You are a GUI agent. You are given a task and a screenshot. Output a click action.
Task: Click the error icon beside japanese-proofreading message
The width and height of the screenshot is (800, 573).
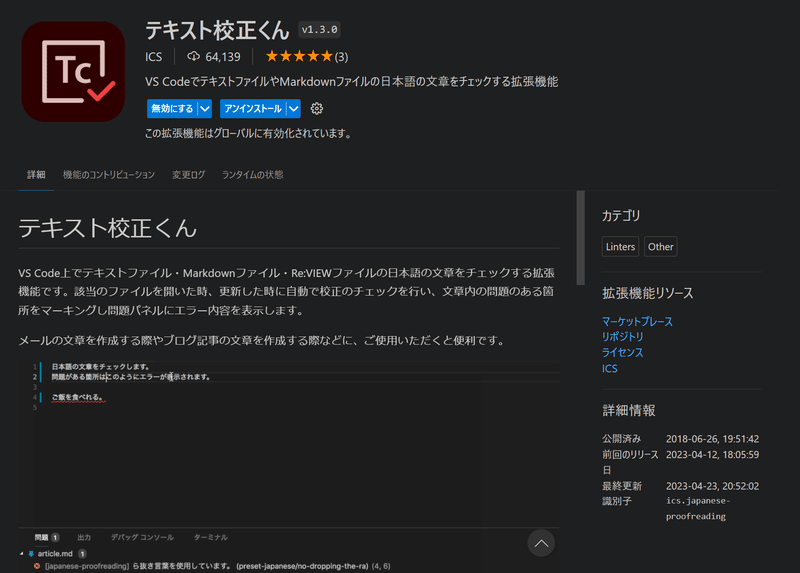click(x=37, y=566)
